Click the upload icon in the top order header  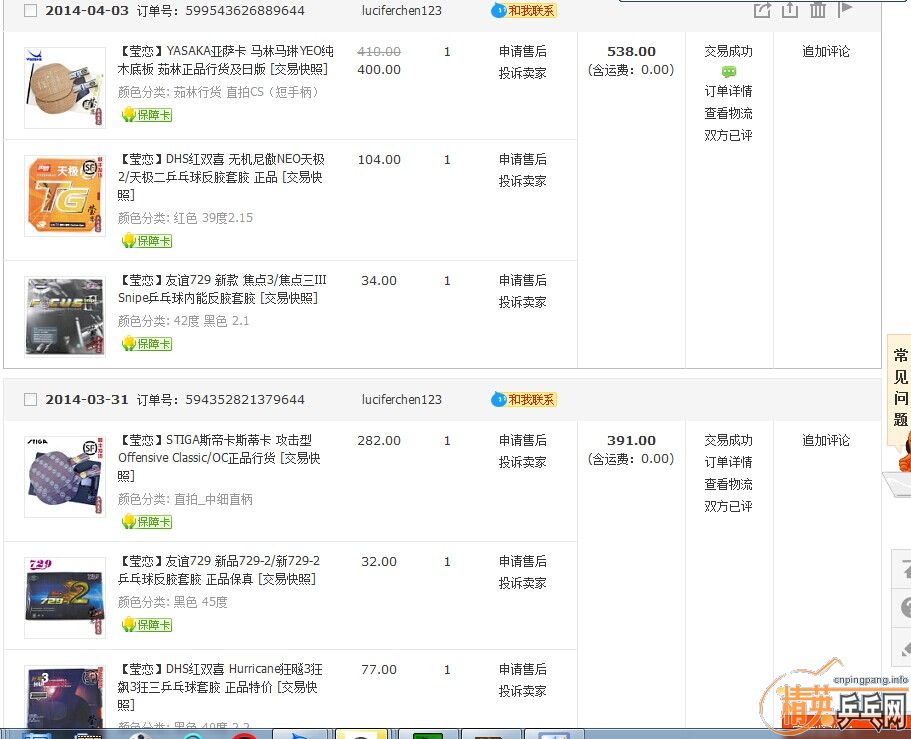[x=790, y=10]
